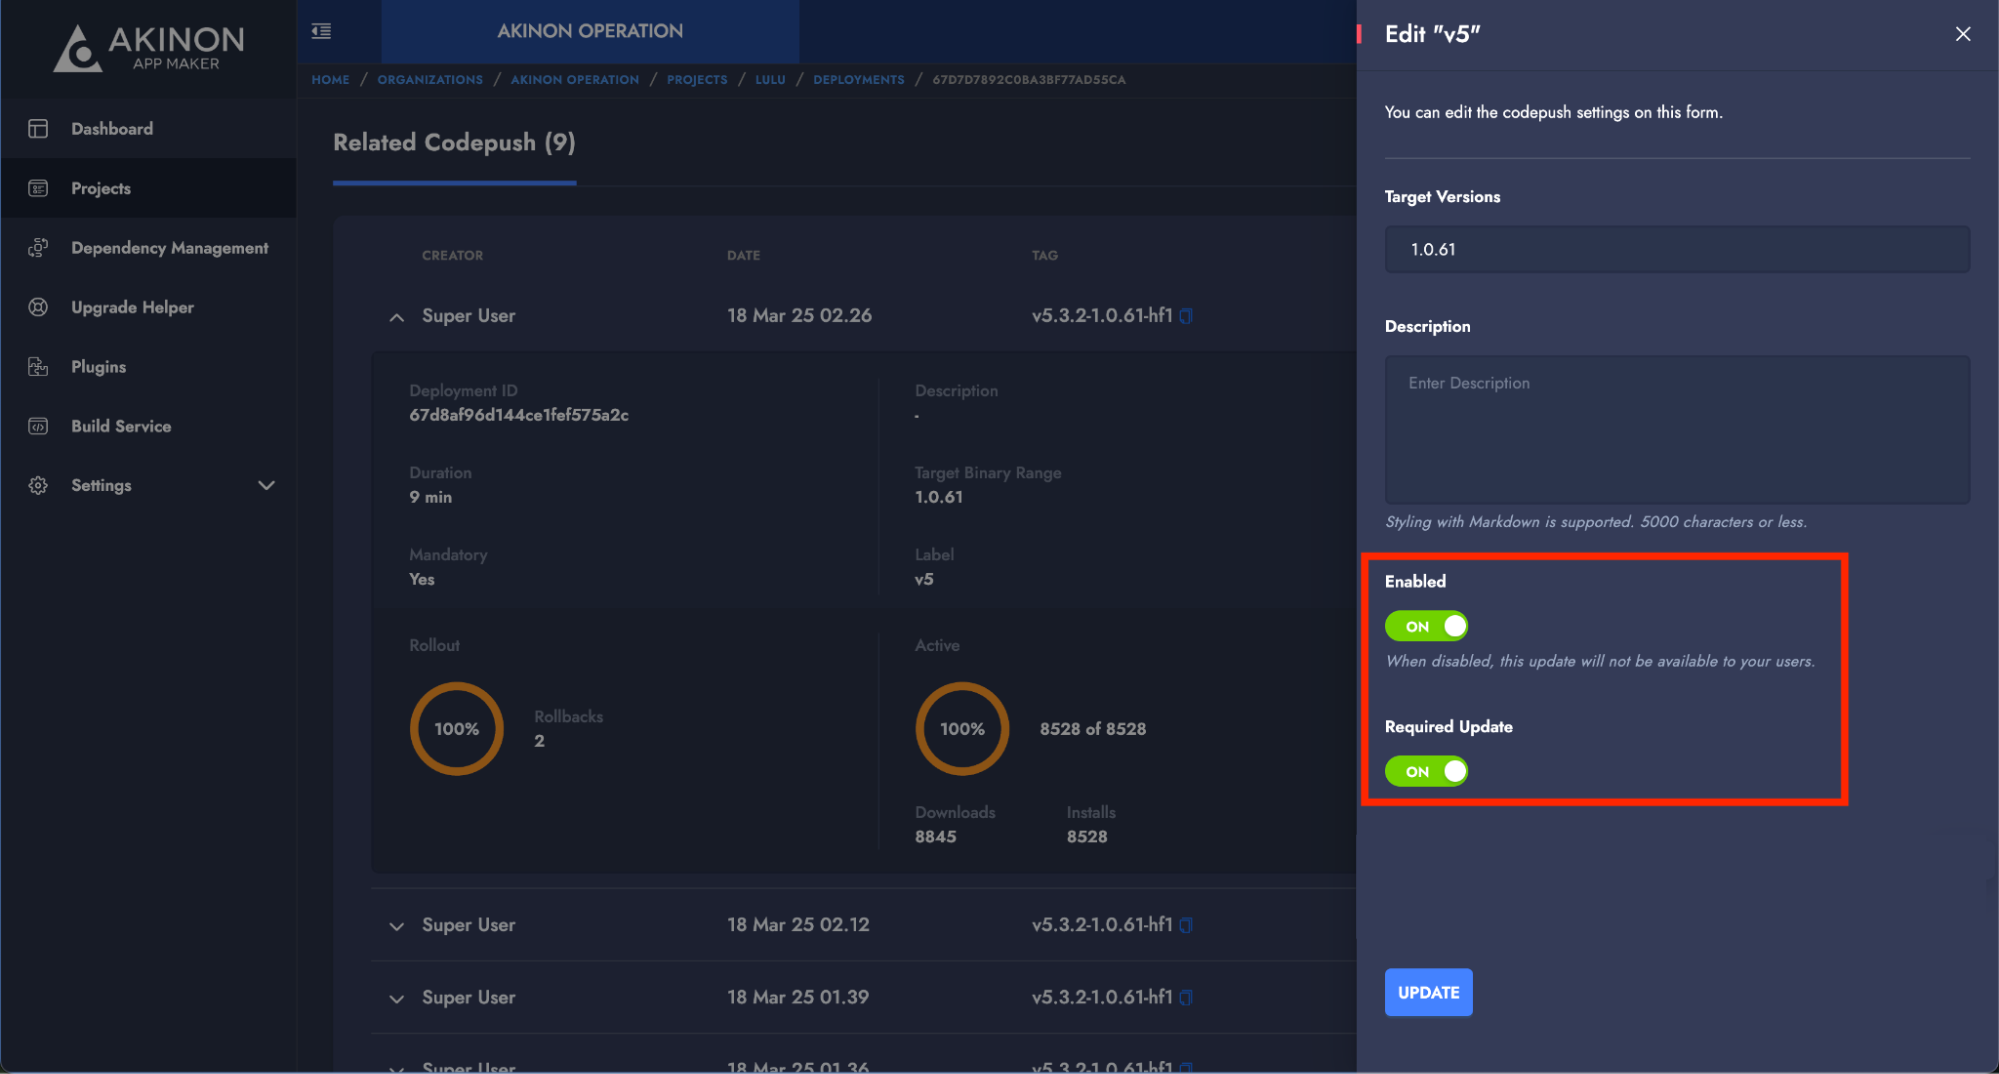Expand the 18 Mar 25 01.39 row

click(x=397, y=998)
